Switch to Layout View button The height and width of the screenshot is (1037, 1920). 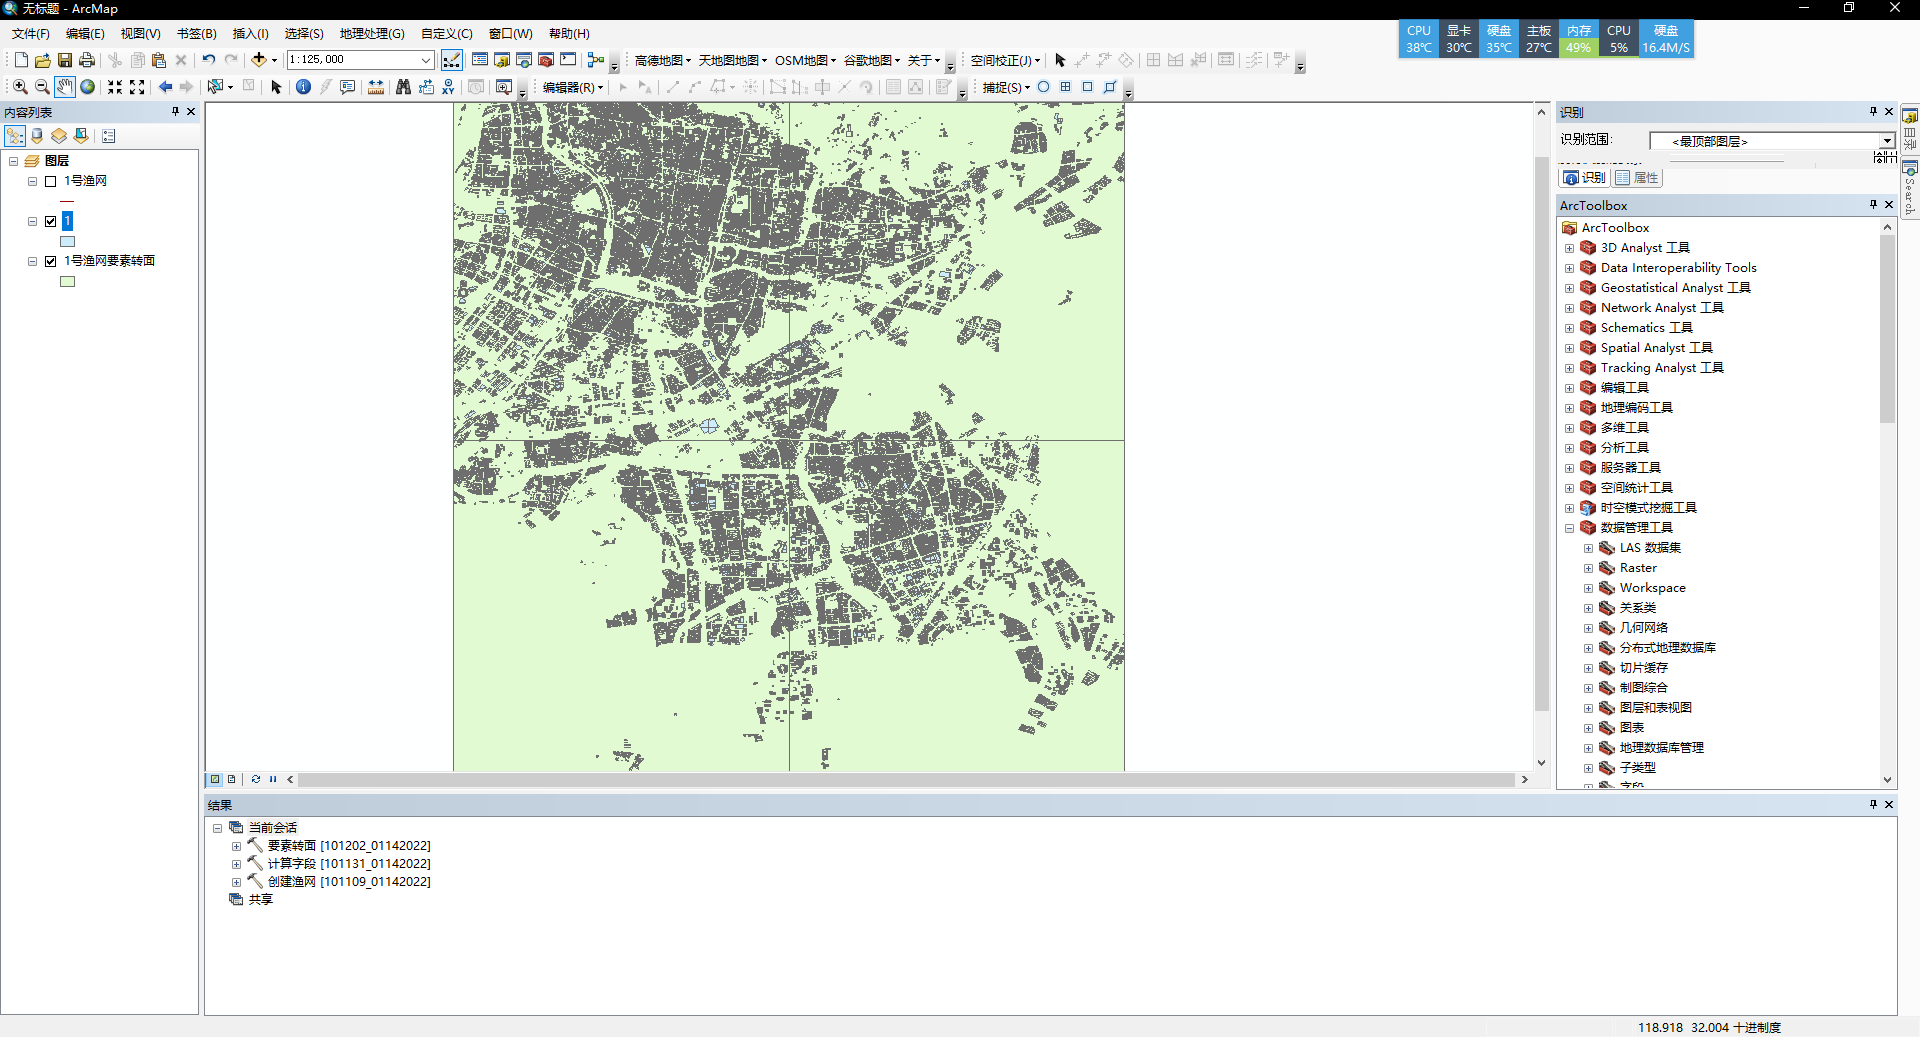(x=232, y=779)
